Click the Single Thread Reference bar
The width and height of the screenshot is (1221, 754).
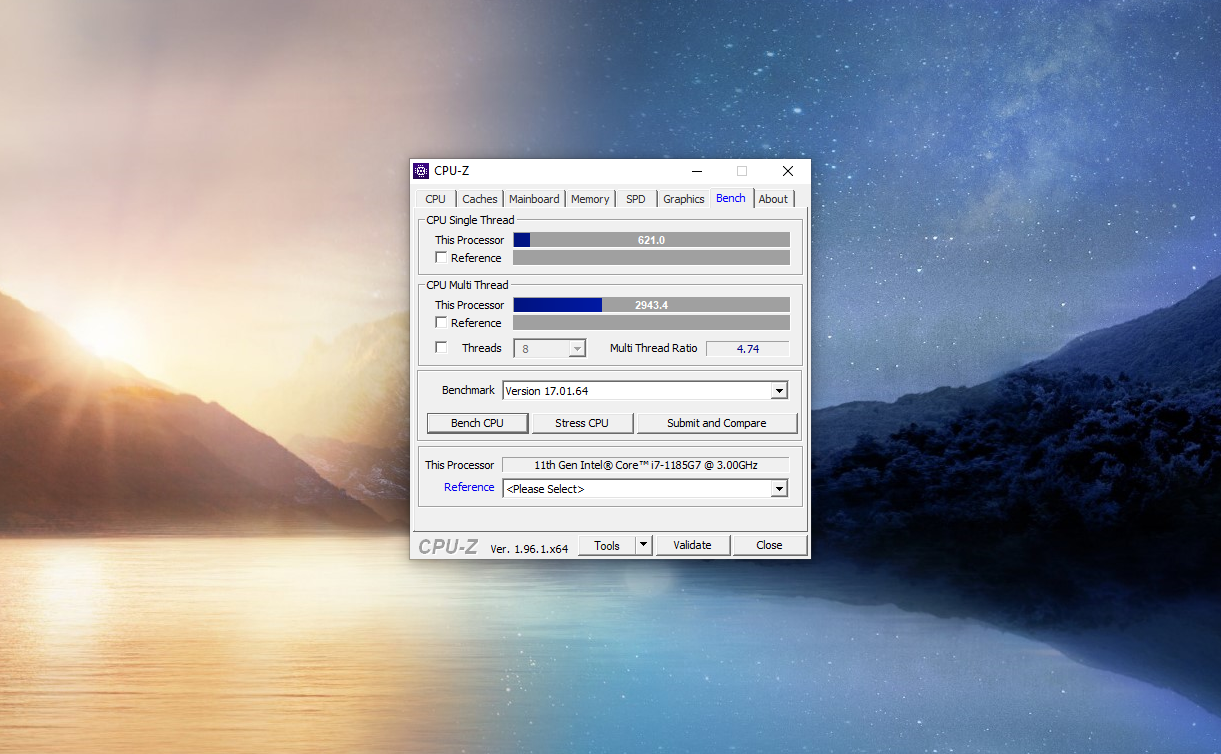coord(651,258)
